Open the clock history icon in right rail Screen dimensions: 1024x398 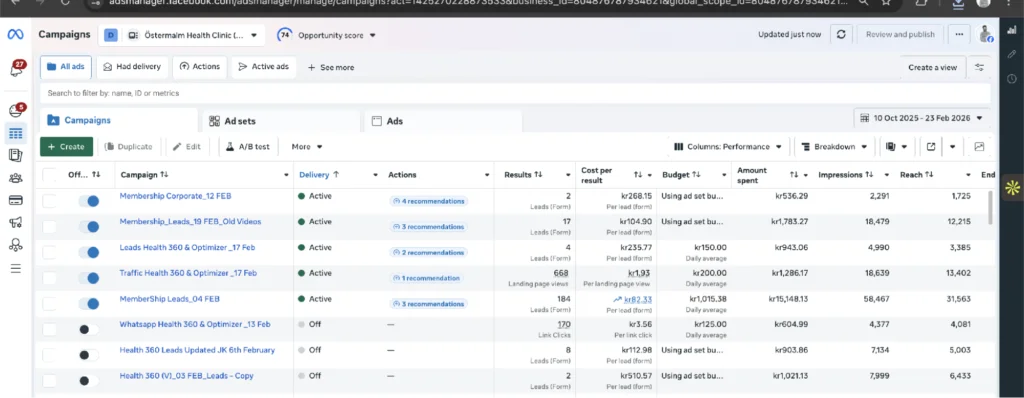coord(1012,78)
